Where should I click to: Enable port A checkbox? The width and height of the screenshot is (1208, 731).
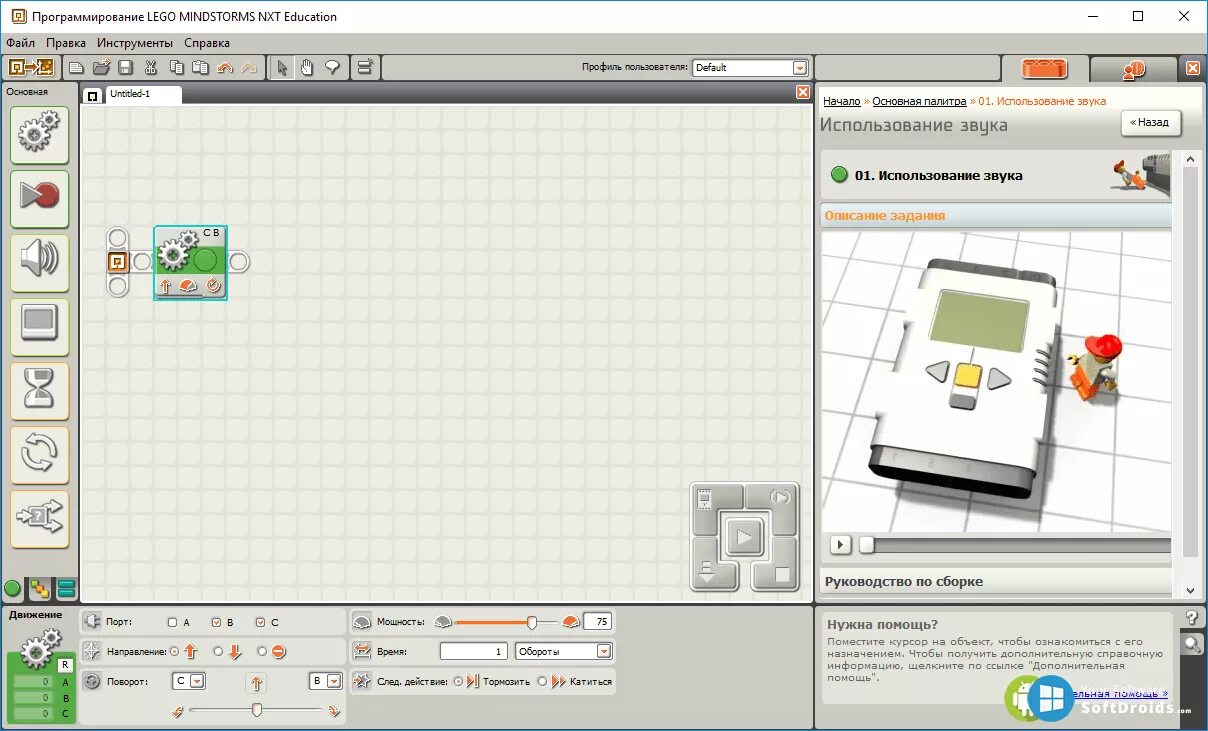(173, 622)
